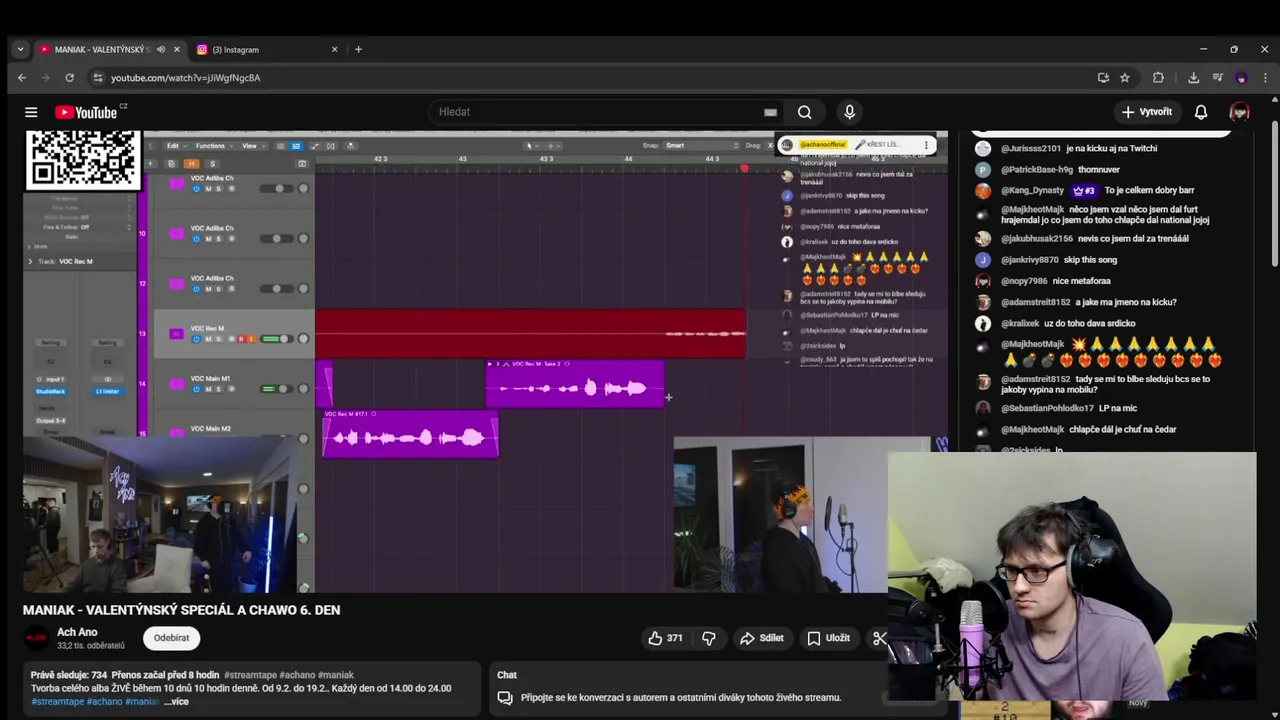This screenshot has height=720, width=1280.
Task: Close the Instagram tab
Action: tap(335, 49)
